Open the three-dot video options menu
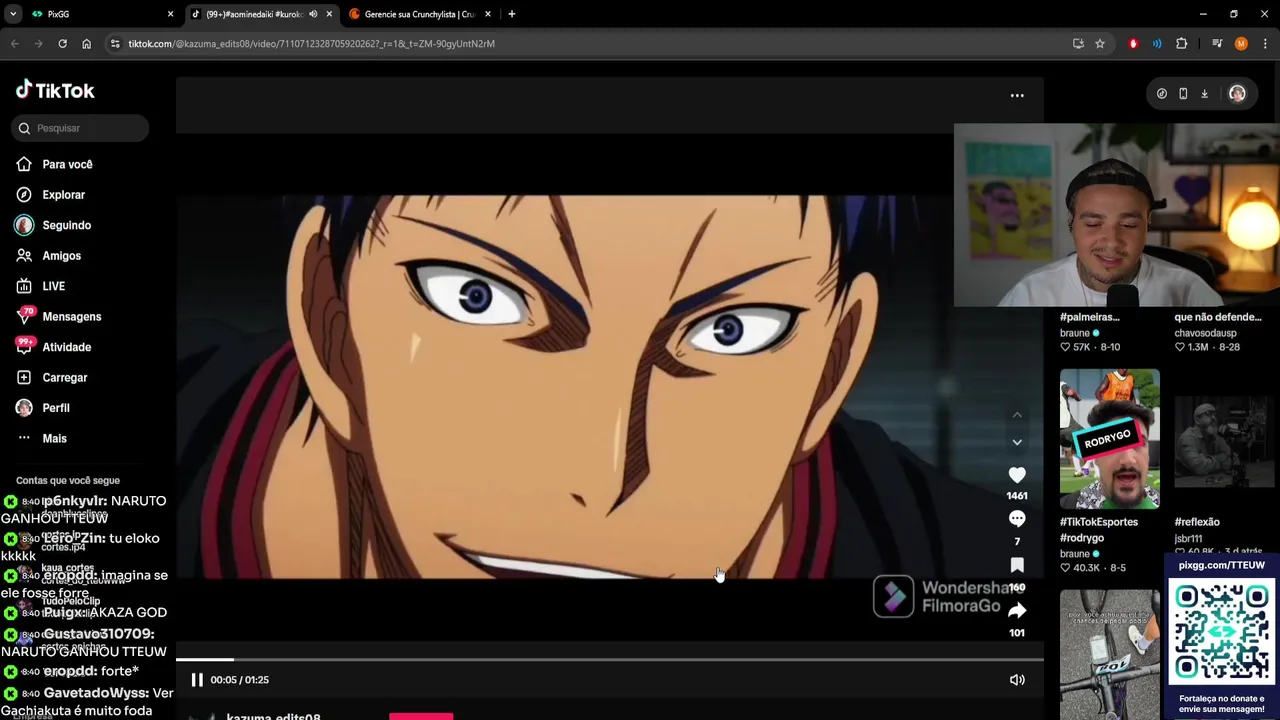Viewport: 1280px width, 720px height. click(x=1017, y=96)
